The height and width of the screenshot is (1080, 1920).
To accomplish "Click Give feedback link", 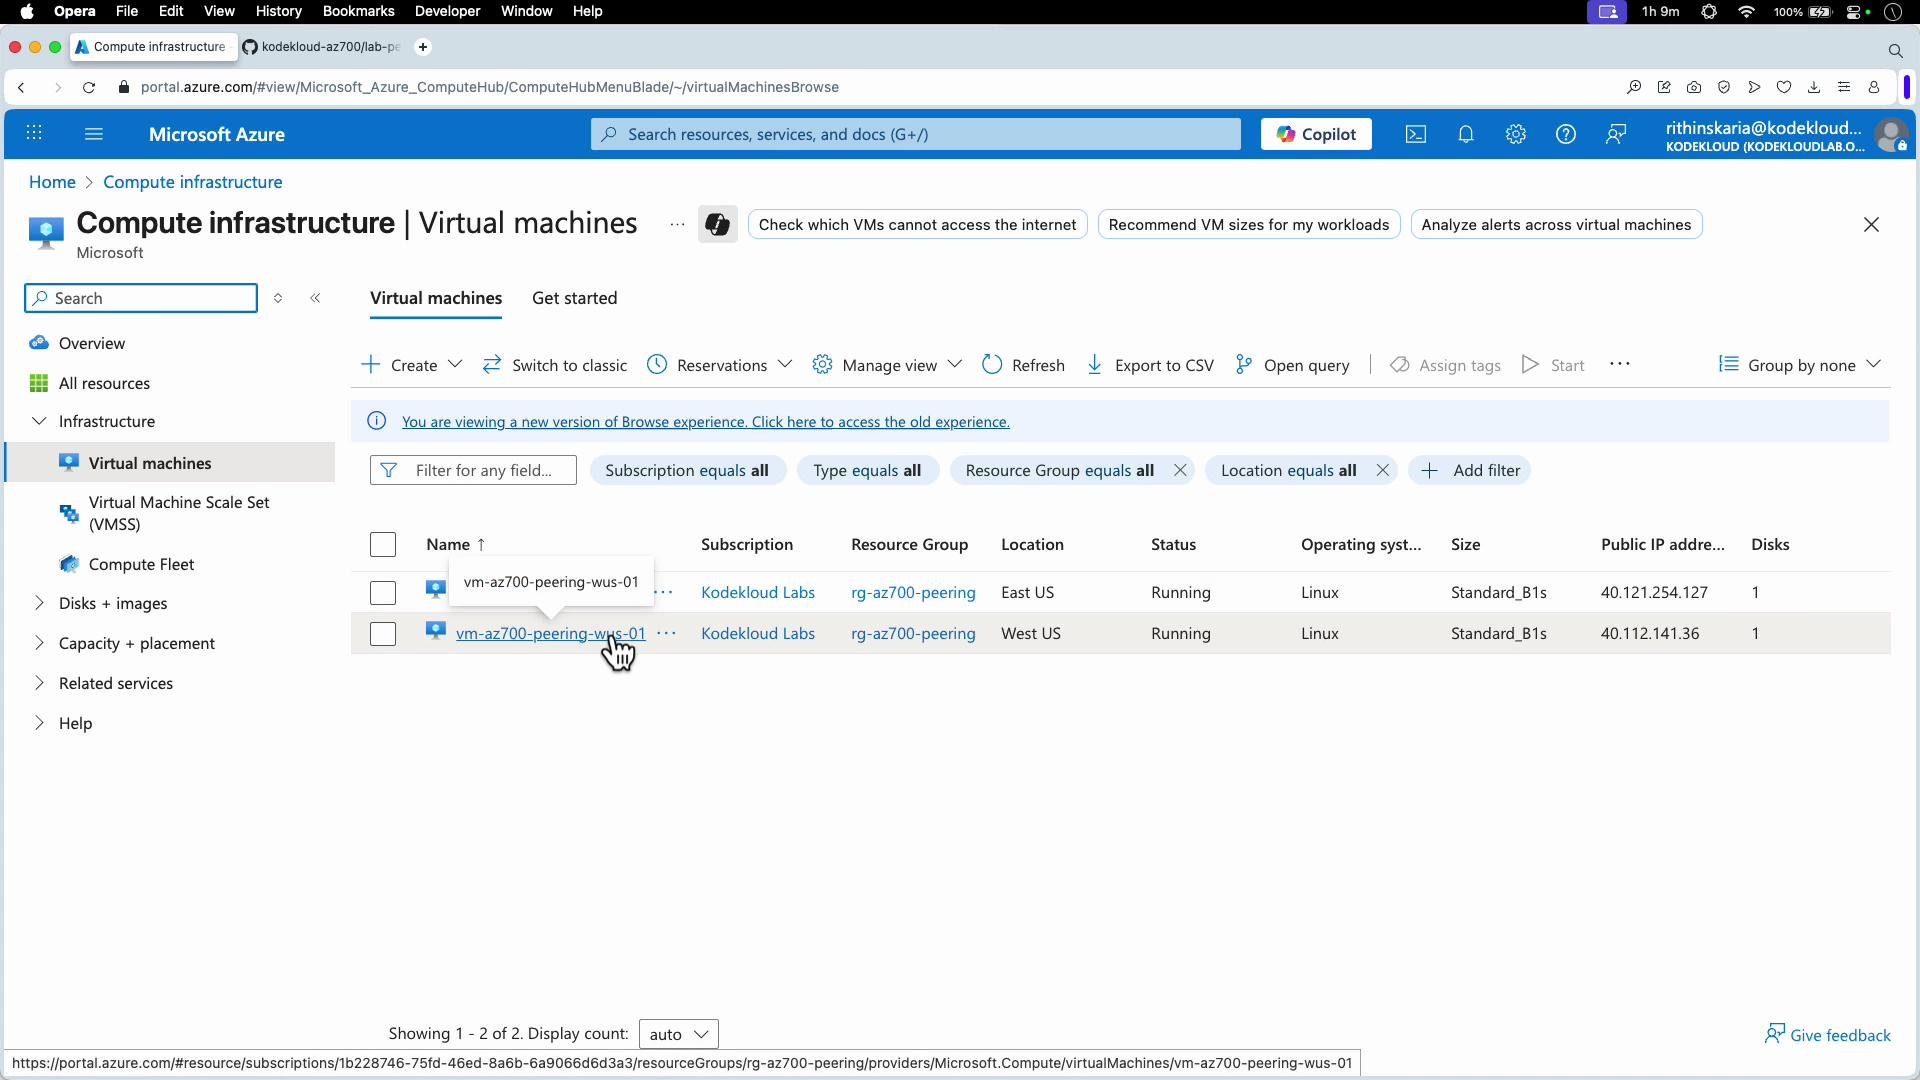I will point(1827,1035).
